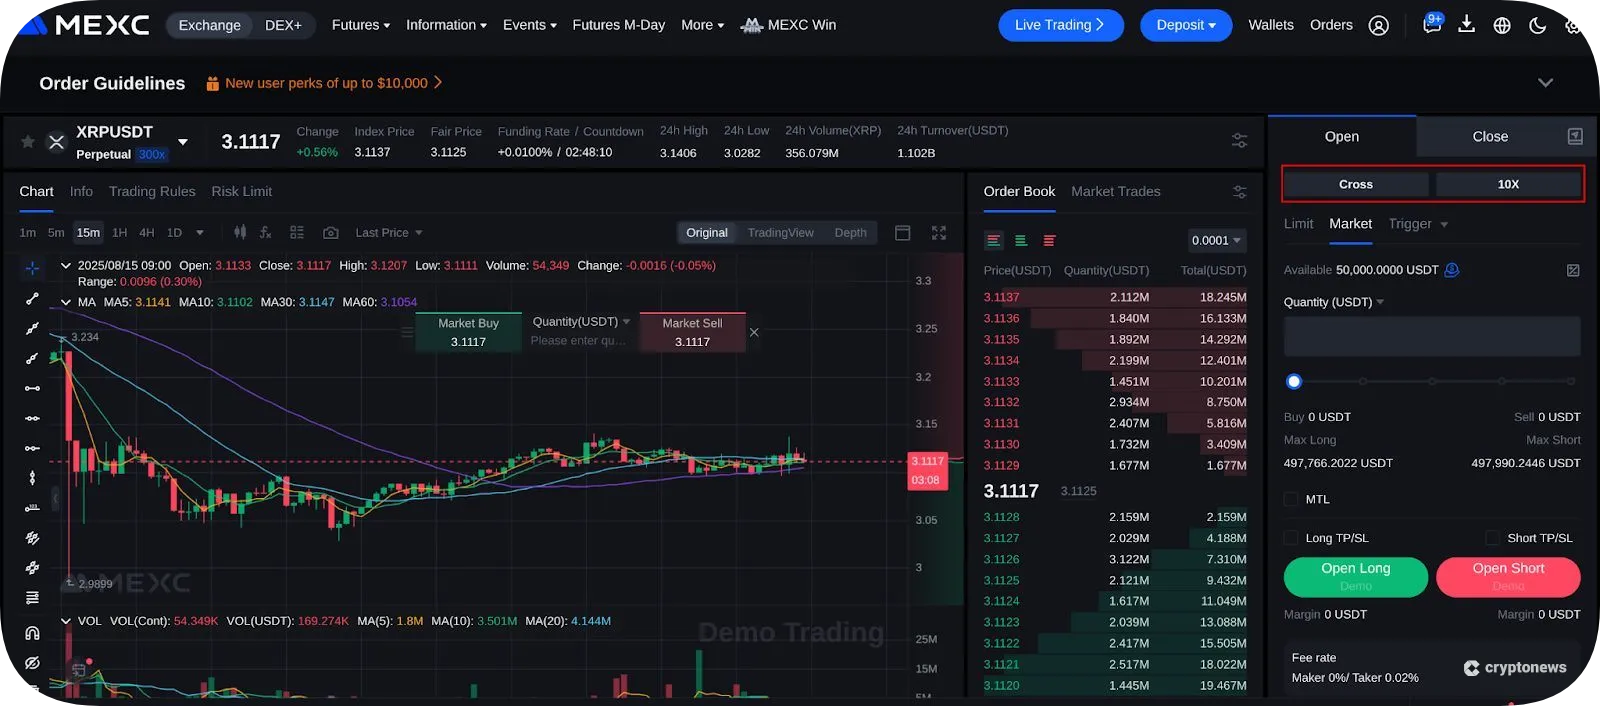Viewport: 1600px width, 706px height.
Task: Enable the MTL checkbox
Action: click(x=1291, y=499)
